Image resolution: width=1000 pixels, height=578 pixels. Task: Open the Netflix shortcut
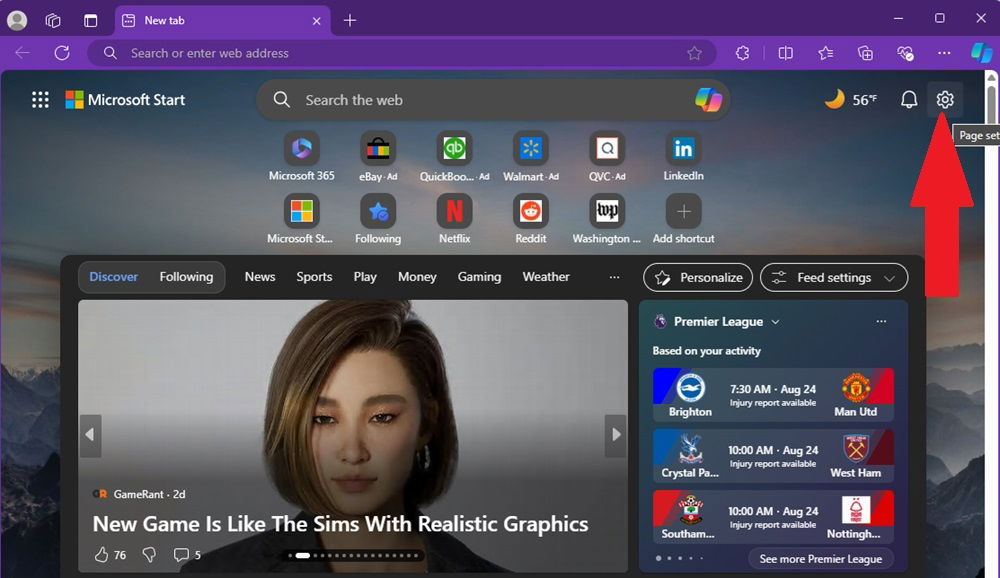[x=454, y=212]
